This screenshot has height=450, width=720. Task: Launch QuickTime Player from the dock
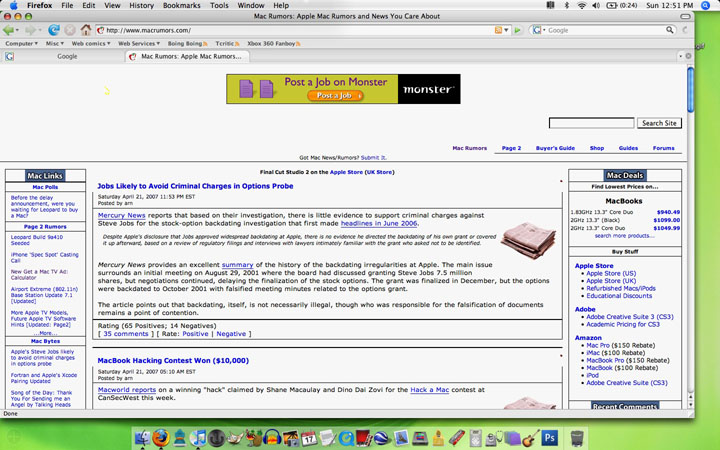(346, 438)
